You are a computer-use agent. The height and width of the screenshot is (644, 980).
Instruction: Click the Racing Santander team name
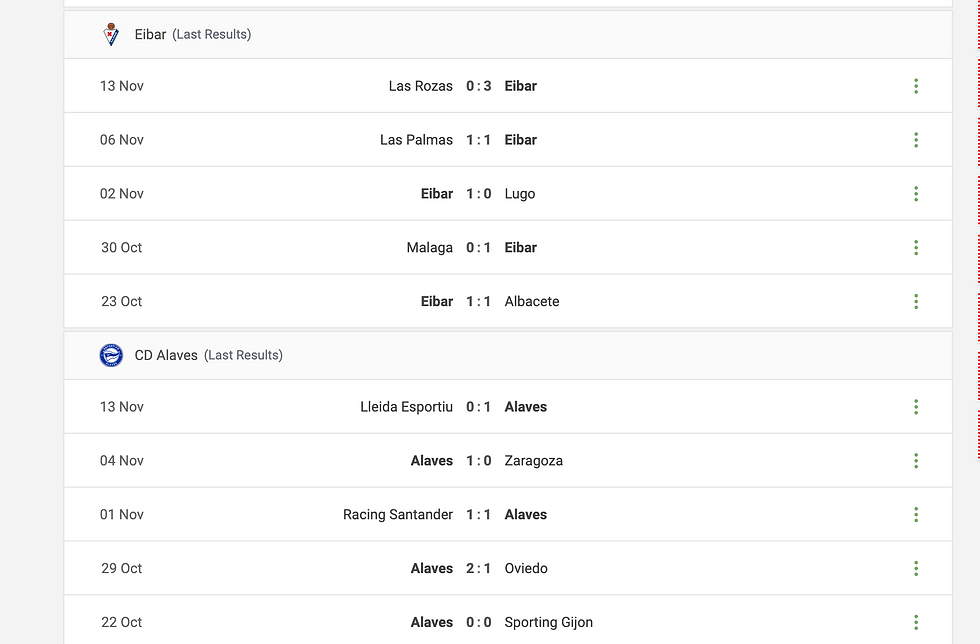click(398, 515)
